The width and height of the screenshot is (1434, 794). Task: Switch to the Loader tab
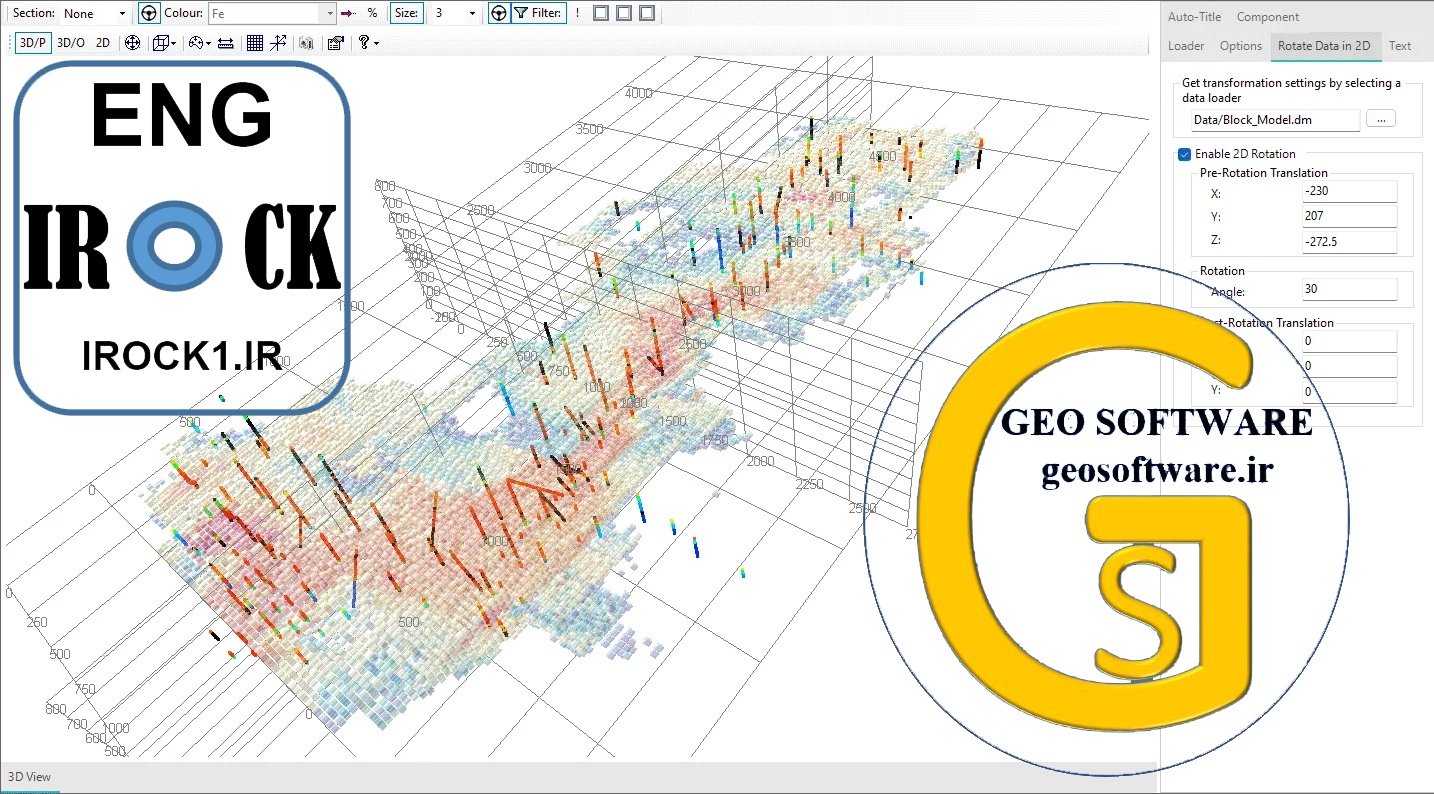(x=1186, y=46)
